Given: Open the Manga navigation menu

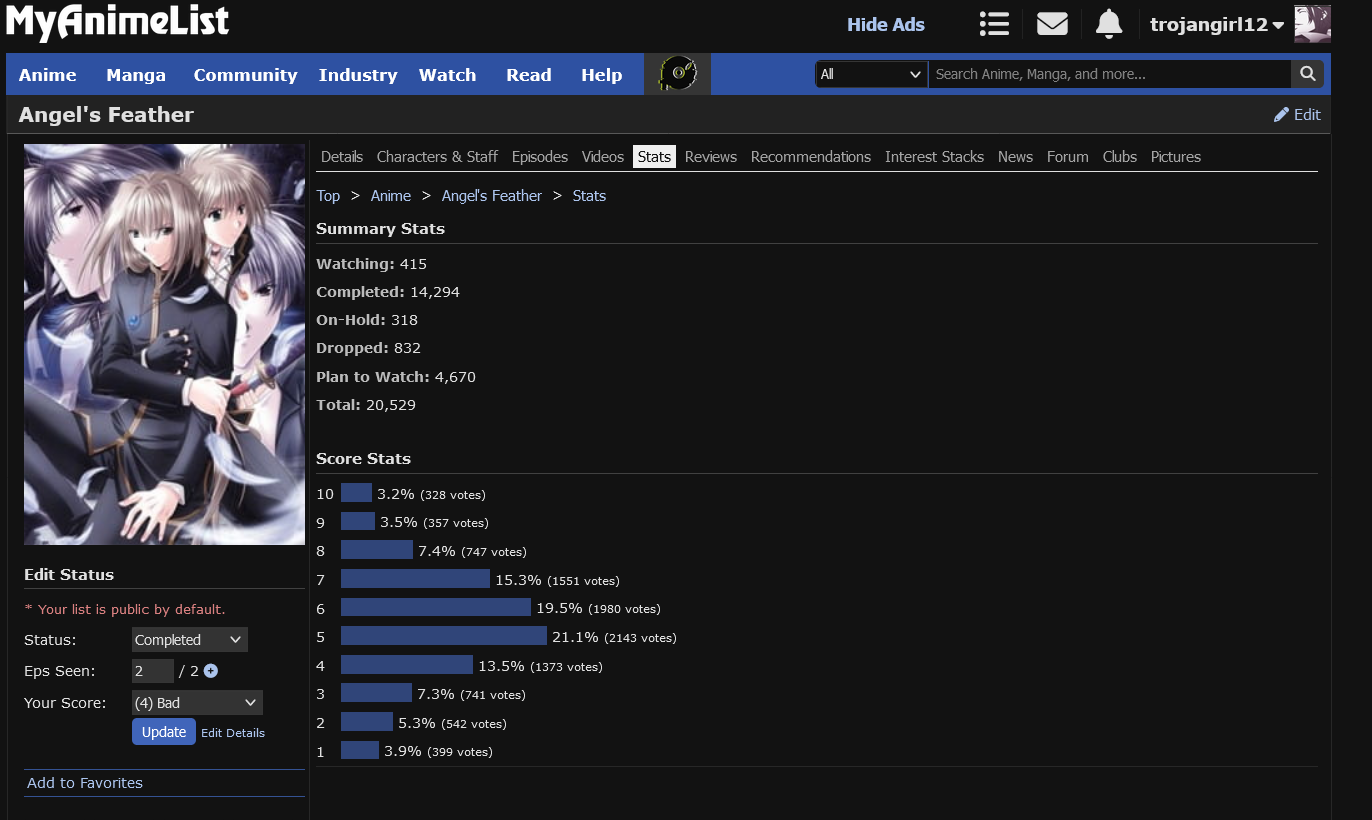Looking at the screenshot, I should [x=136, y=75].
